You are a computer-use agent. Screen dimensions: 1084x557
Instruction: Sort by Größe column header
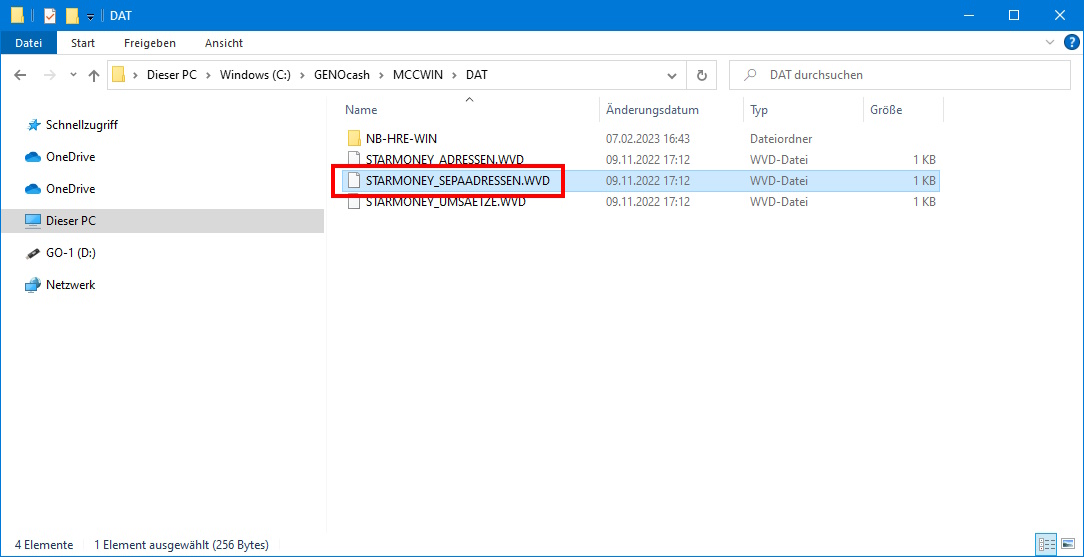pyautogui.click(x=886, y=110)
